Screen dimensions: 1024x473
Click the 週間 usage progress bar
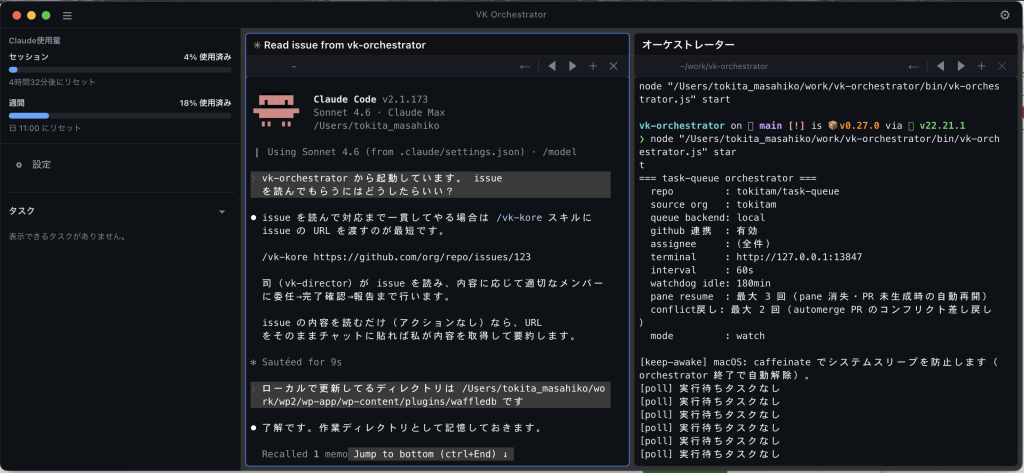pos(120,116)
